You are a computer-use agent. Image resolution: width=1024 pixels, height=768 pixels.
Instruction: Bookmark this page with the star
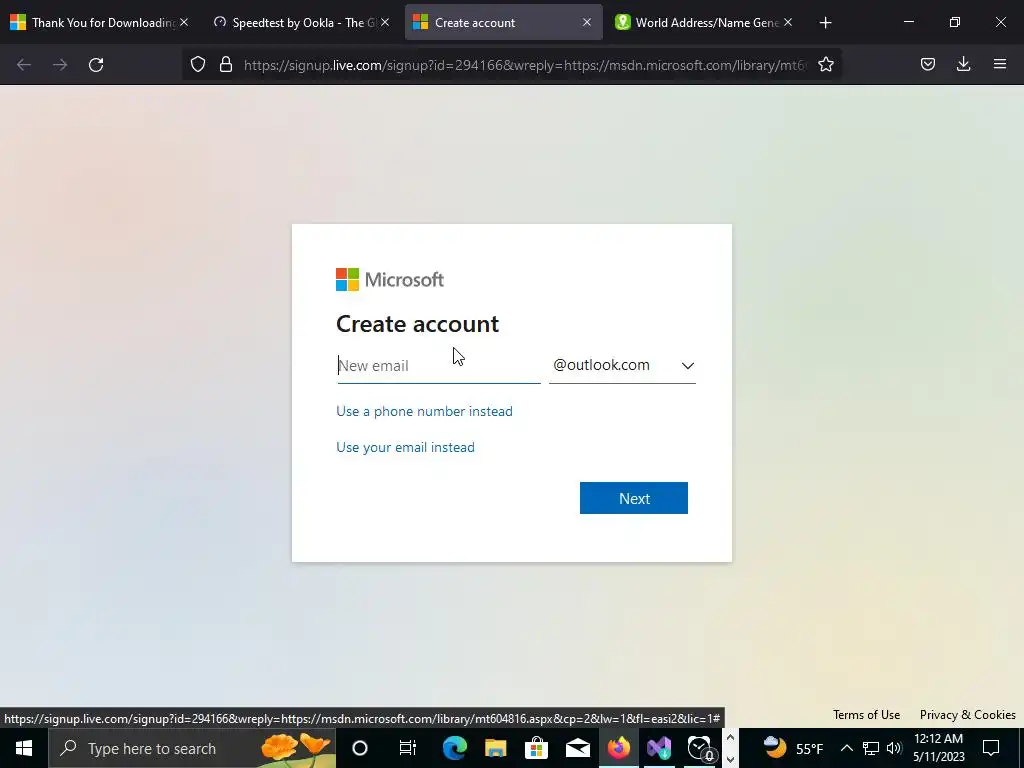coord(825,64)
